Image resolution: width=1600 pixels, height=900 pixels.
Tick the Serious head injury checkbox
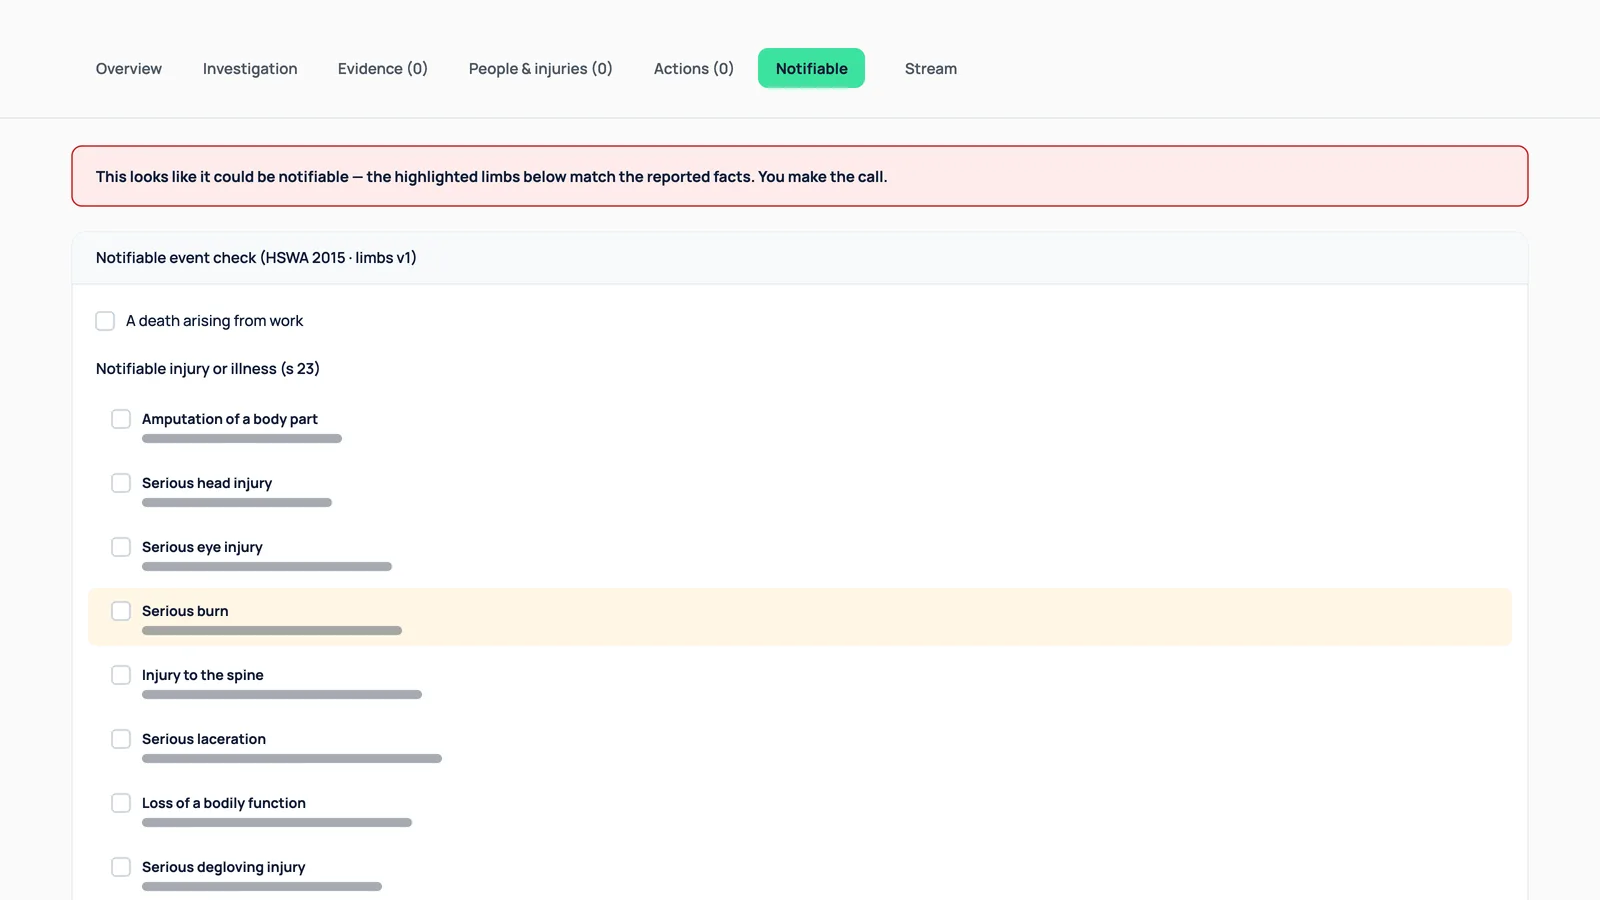(x=121, y=483)
